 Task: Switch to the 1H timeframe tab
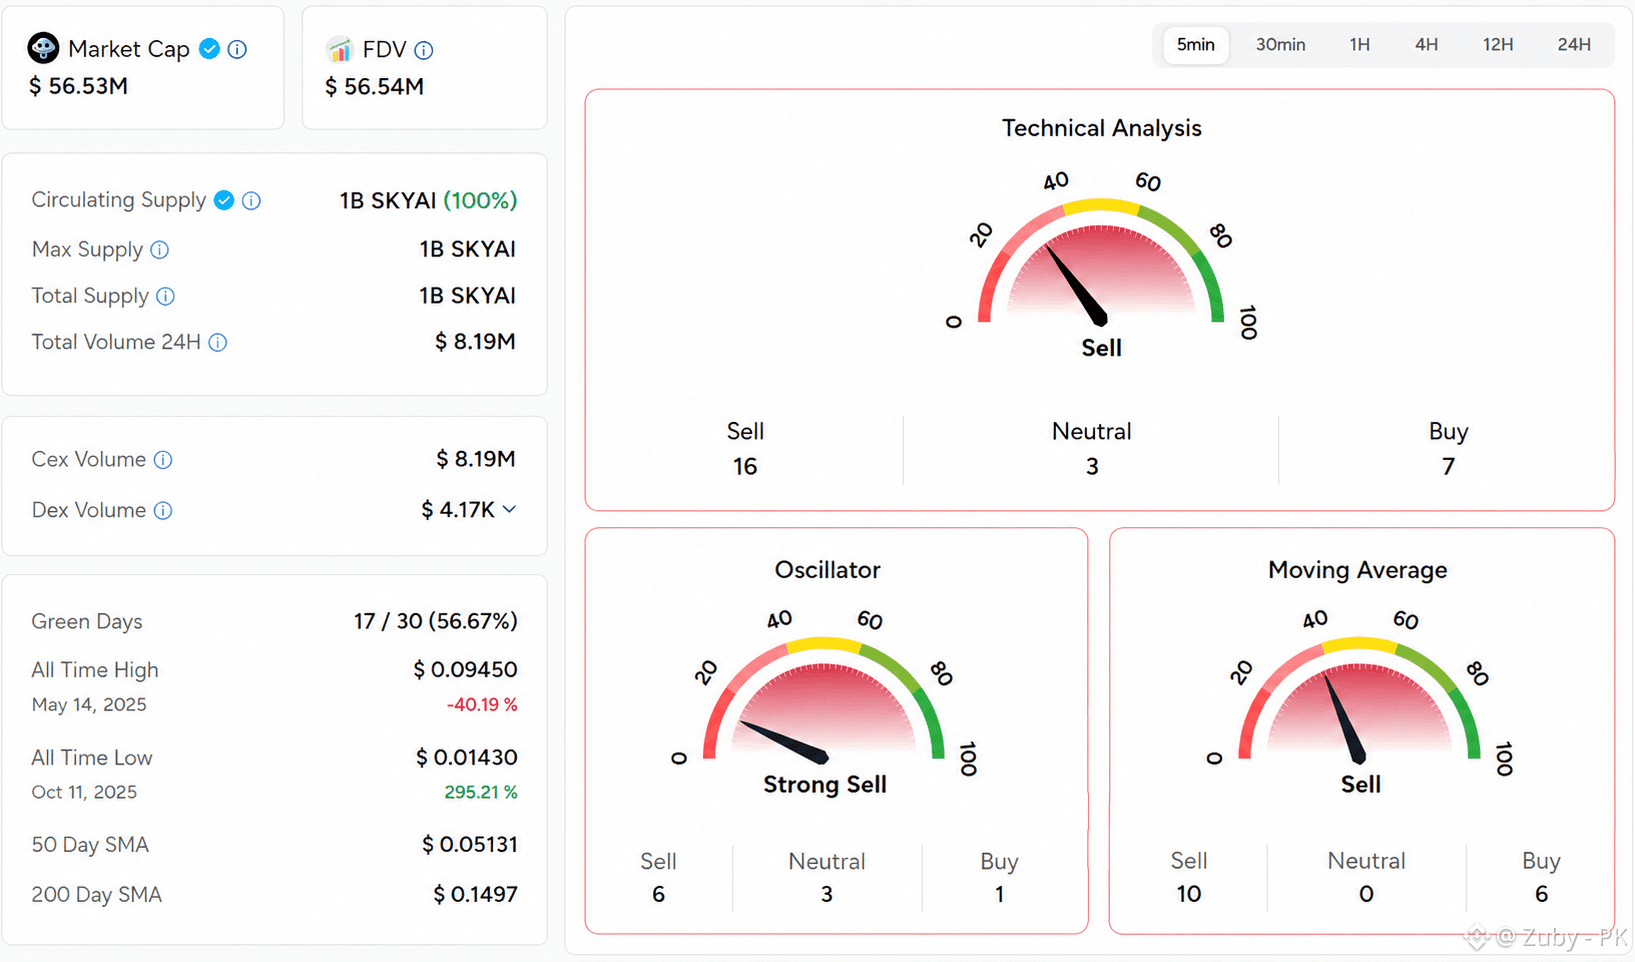click(x=1360, y=44)
